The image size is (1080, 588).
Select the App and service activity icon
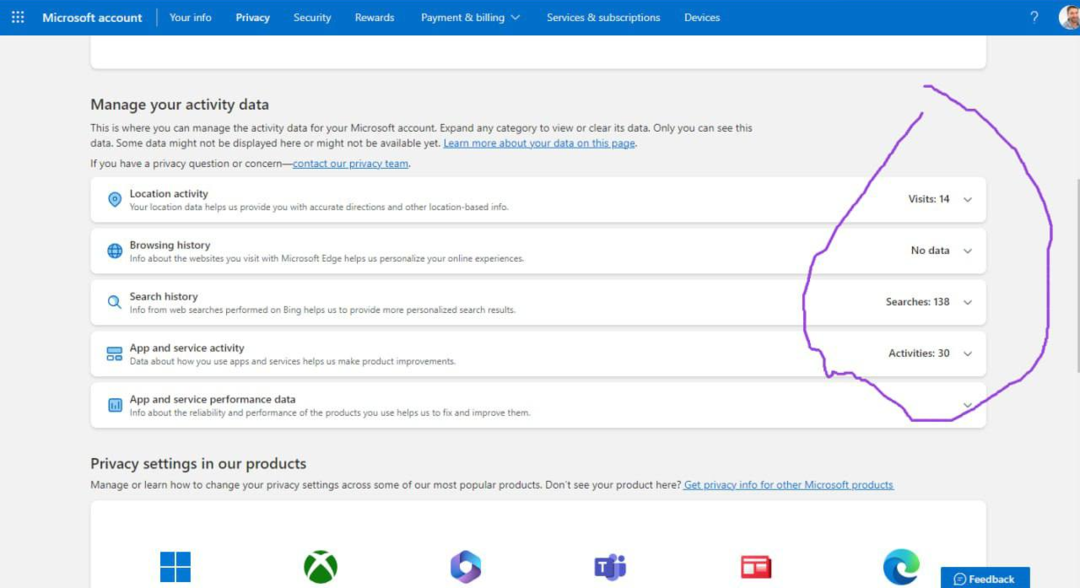(x=113, y=353)
